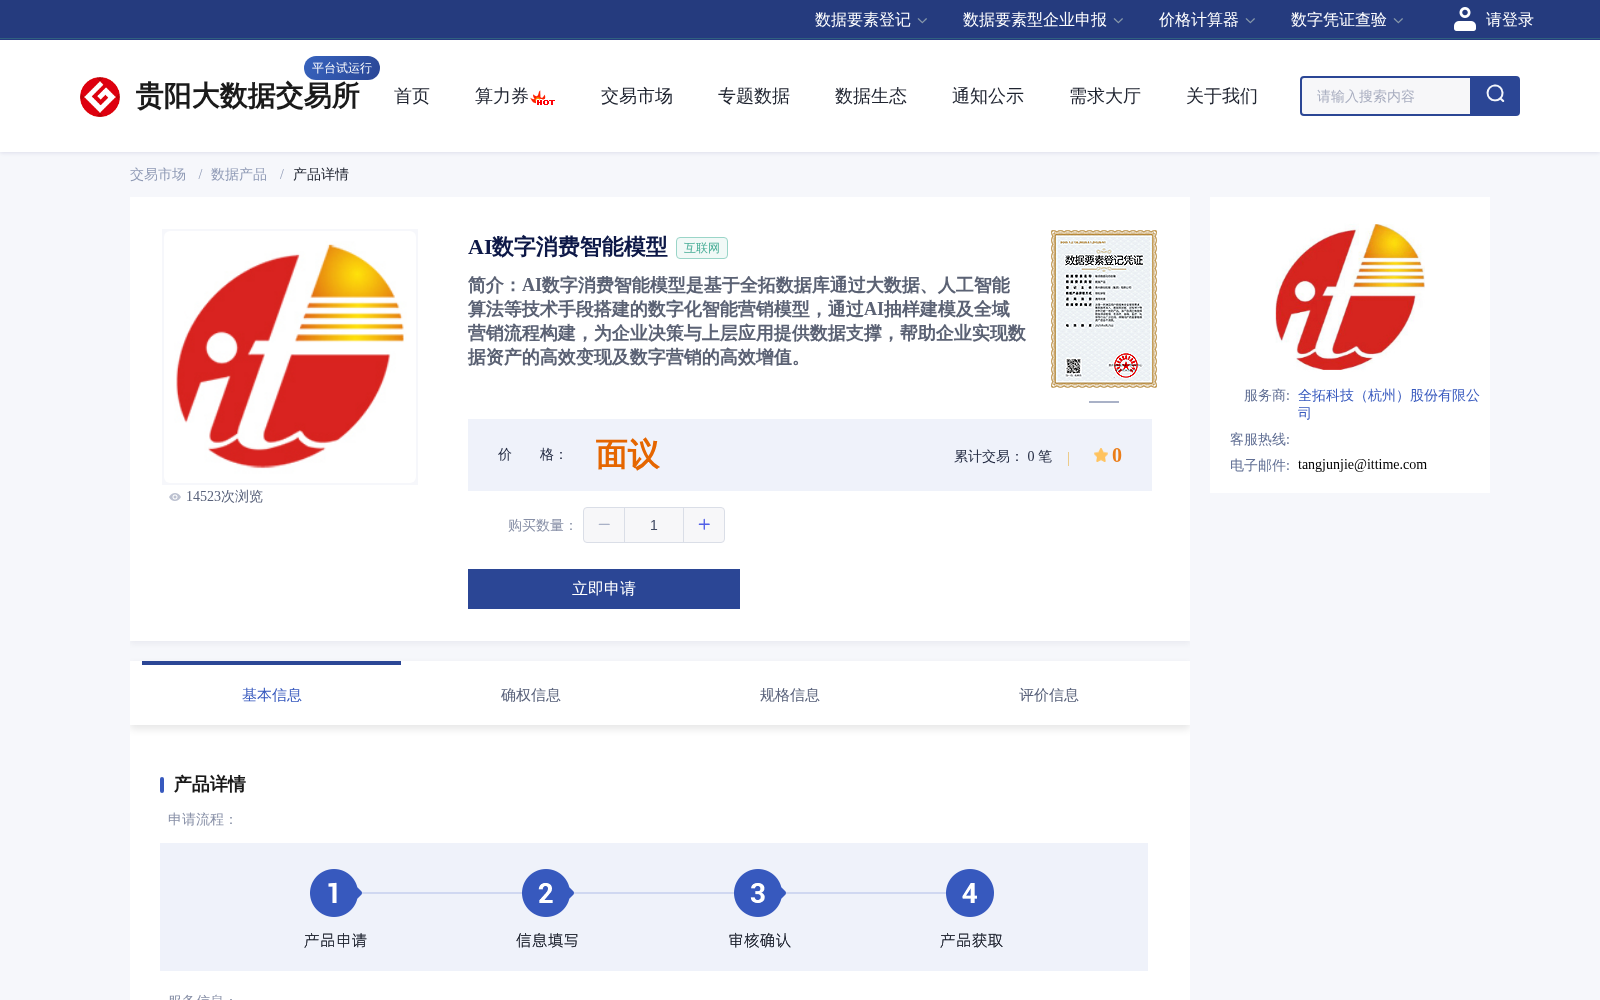Click step 4 circle 产品获取
The height and width of the screenshot is (1000, 1600).
970,893
